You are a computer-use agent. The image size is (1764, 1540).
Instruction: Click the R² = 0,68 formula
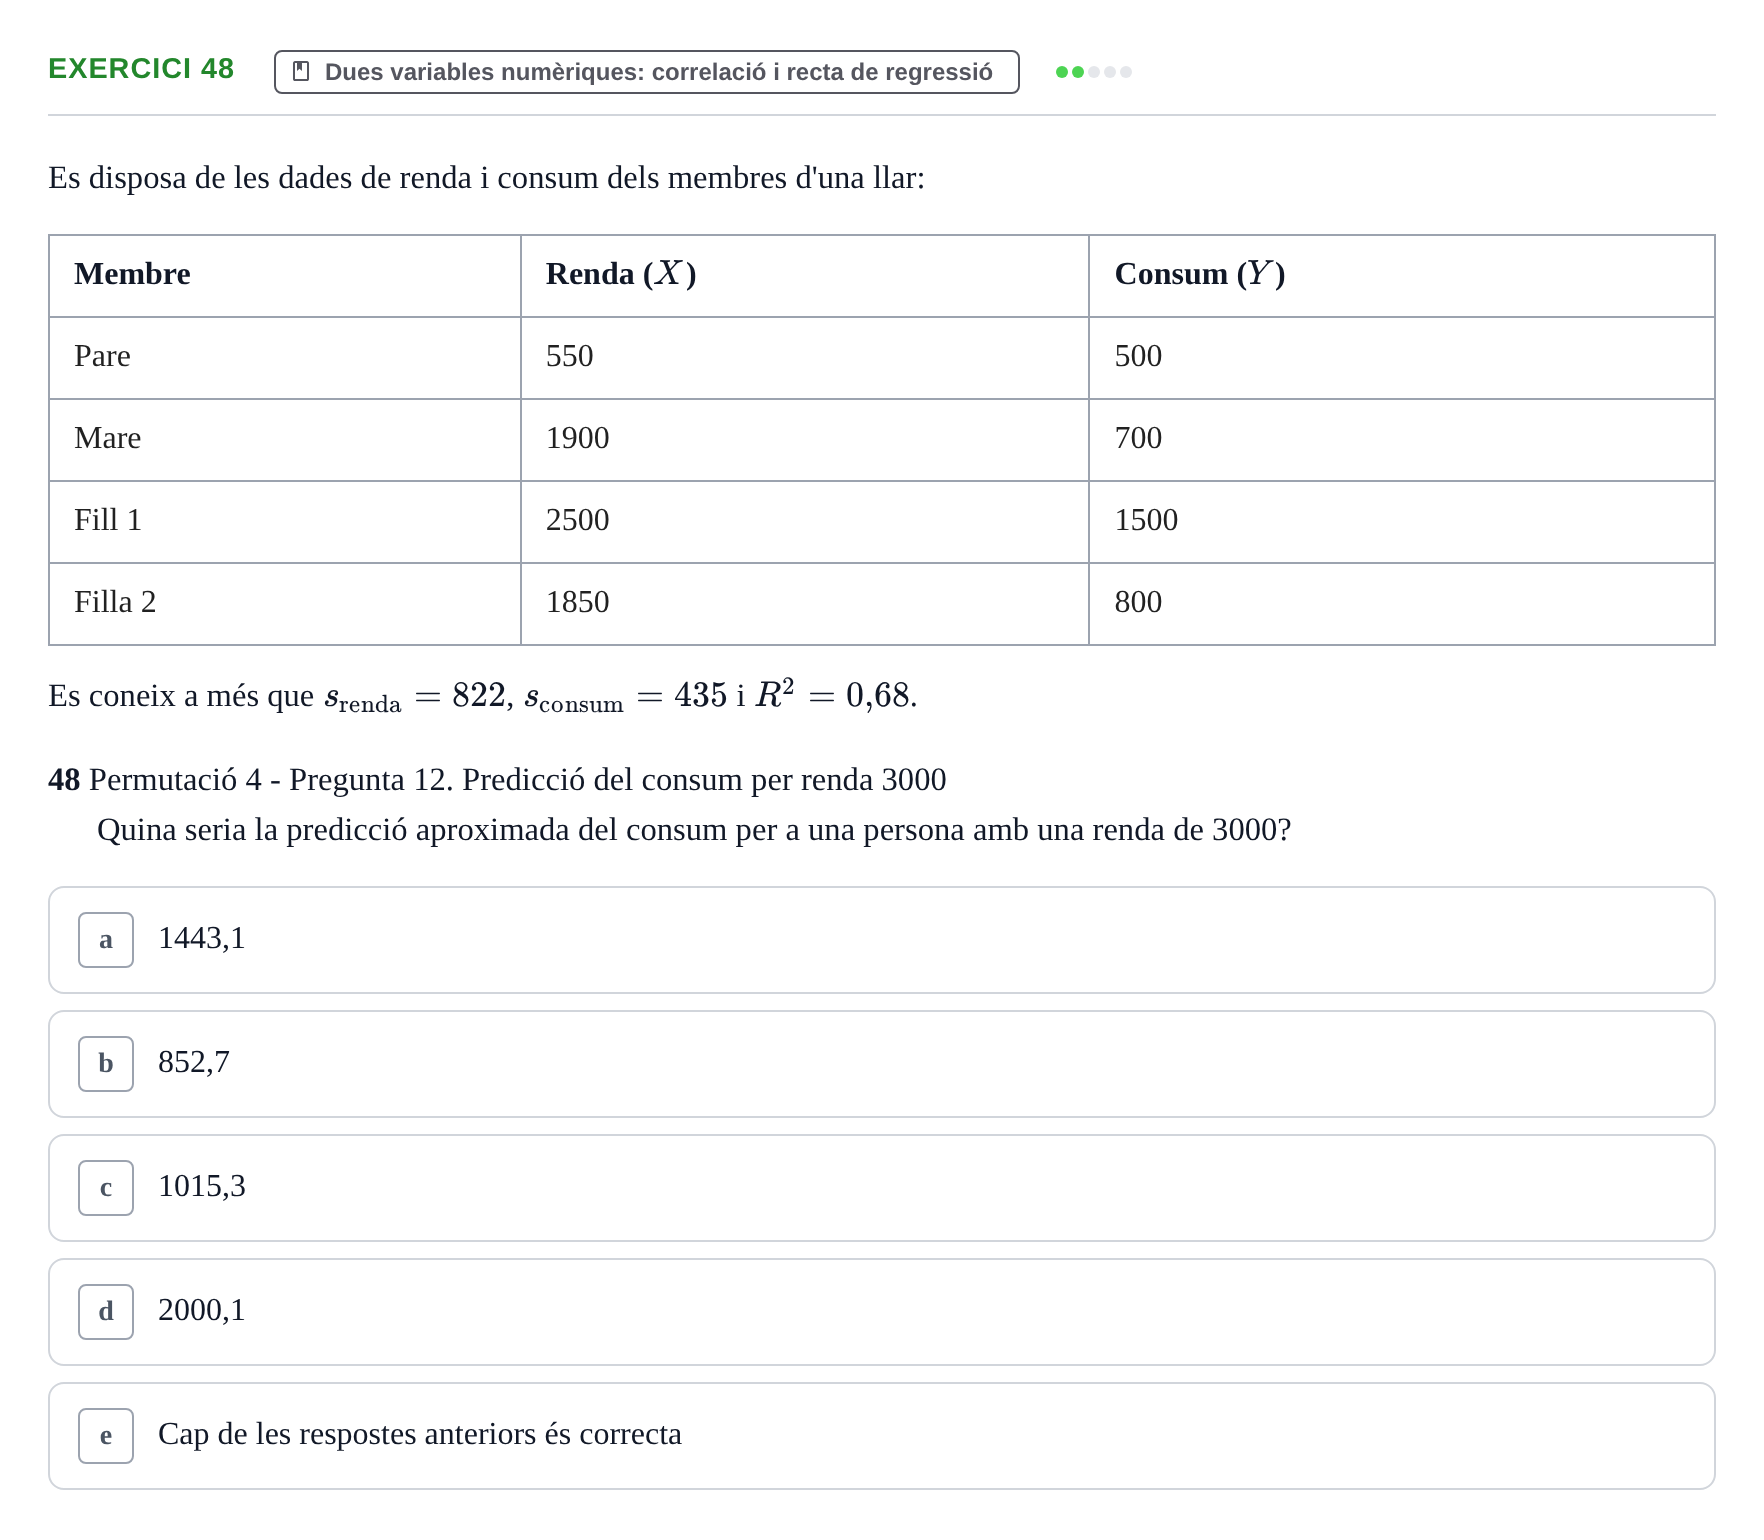tap(833, 694)
